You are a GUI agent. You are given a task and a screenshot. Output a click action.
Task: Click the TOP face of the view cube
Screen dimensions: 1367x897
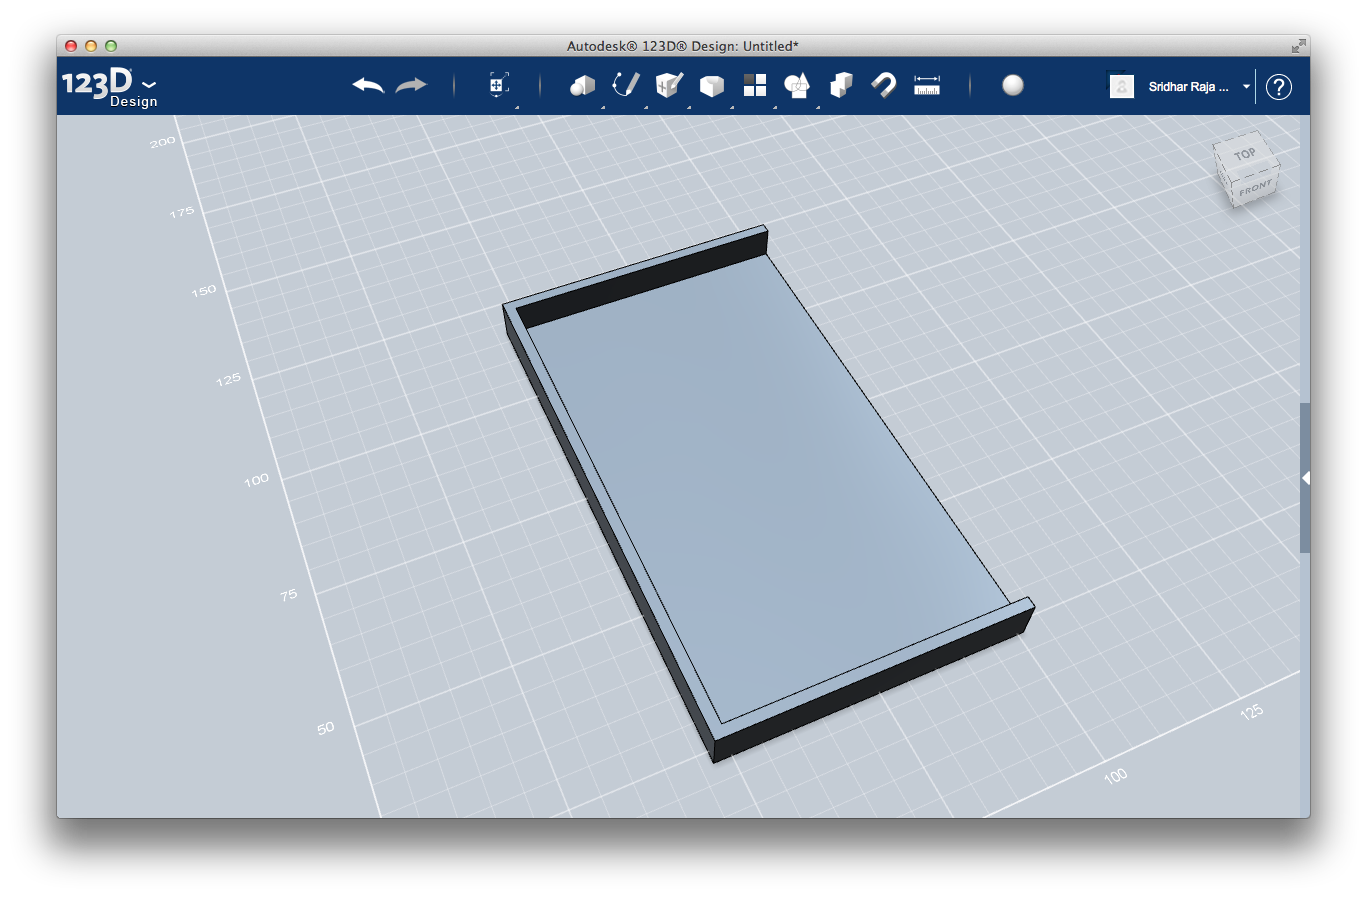(x=1244, y=153)
